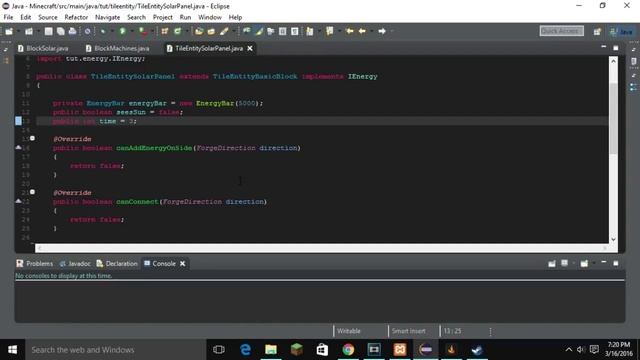The width and height of the screenshot is (640, 360).
Task: Click the editor horizontal scrollbar
Action: (x=322, y=248)
